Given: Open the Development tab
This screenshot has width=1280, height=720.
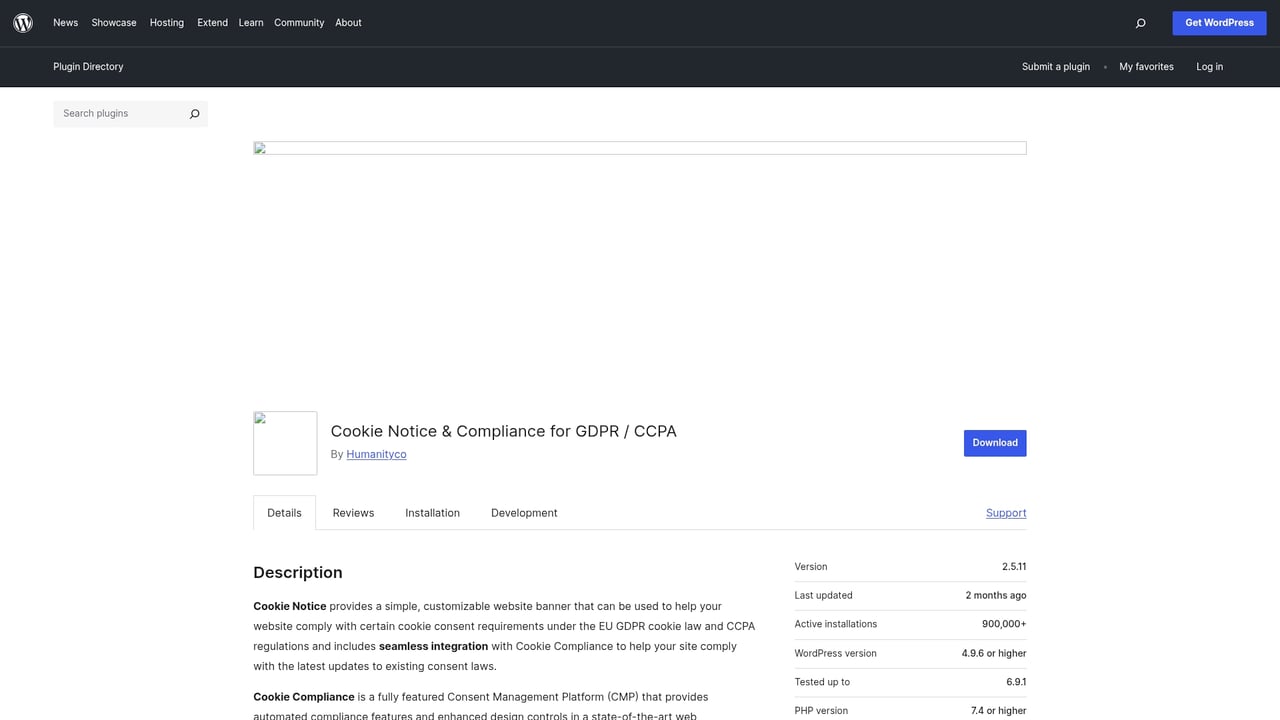Looking at the screenshot, I should 524,512.
